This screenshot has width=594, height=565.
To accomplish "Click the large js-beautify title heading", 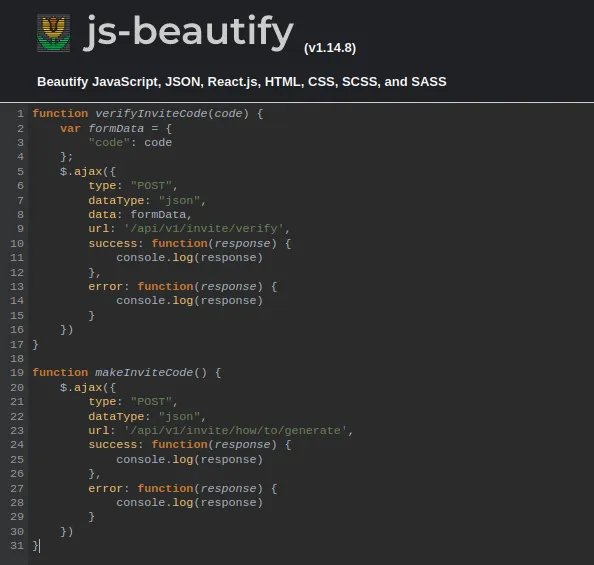I will [x=188, y=33].
